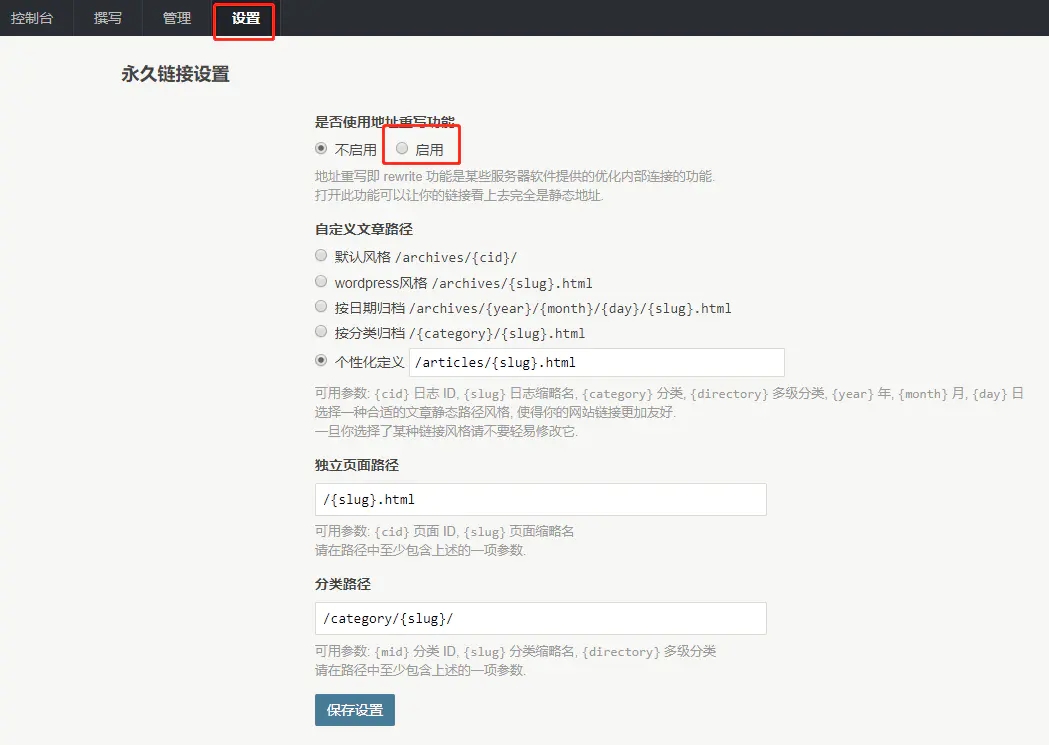Open the 控制台 menu
Image resolution: width=1049 pixels, height=745 pixels.
point(32,18)
